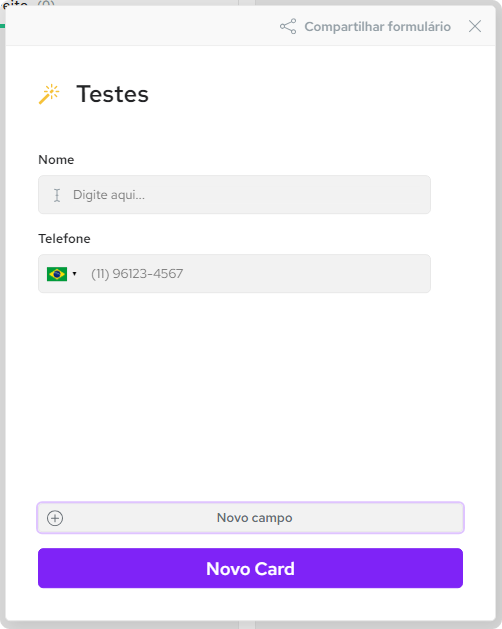
Task: Expand the country code dropdown arrow
Action: coord(74,274)
